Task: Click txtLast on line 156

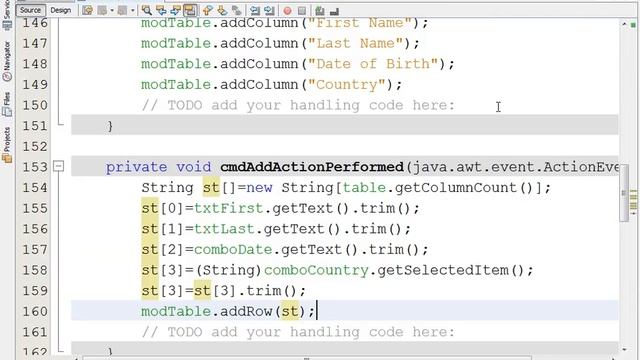Action: [x=224, y=229]
